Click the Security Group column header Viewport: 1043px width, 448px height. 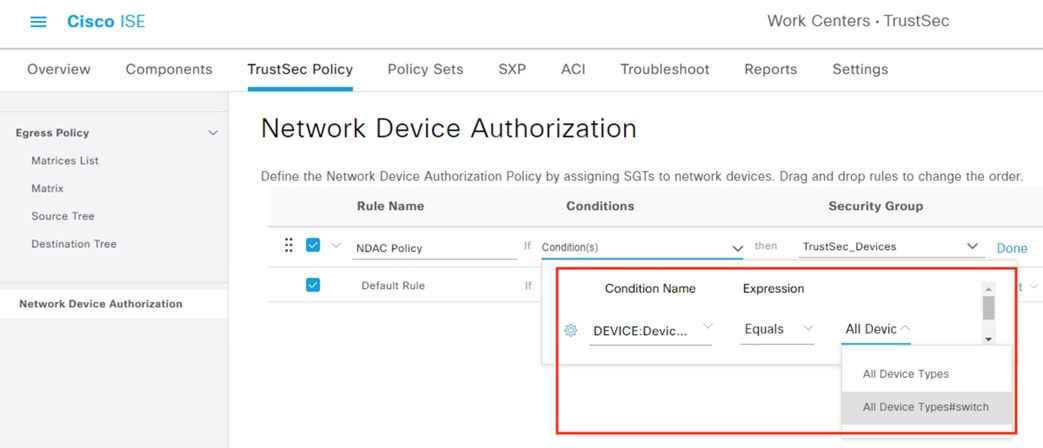[x=875, y=206]
